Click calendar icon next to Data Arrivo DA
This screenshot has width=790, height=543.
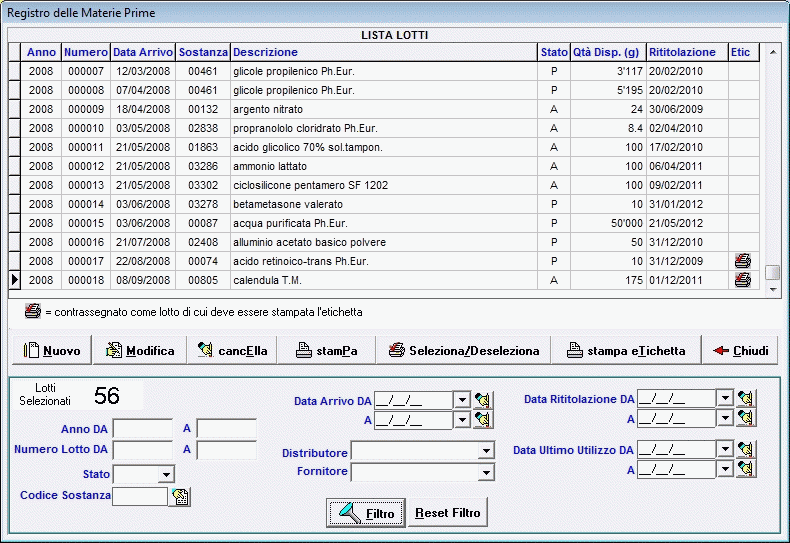coord(483,400)
